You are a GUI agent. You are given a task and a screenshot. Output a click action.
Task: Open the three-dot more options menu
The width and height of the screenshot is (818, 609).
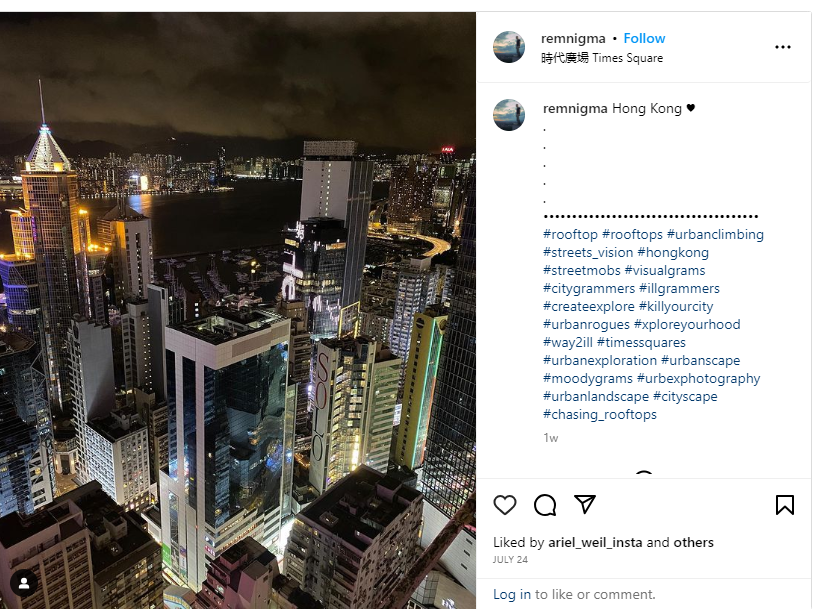coord(783,47)
